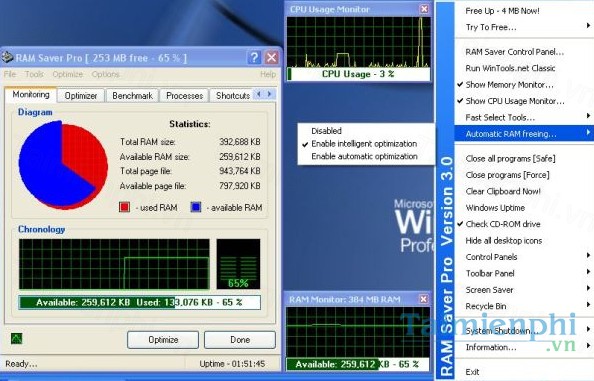Open the Help menu
594x381 pixels.
pos(268,74)
